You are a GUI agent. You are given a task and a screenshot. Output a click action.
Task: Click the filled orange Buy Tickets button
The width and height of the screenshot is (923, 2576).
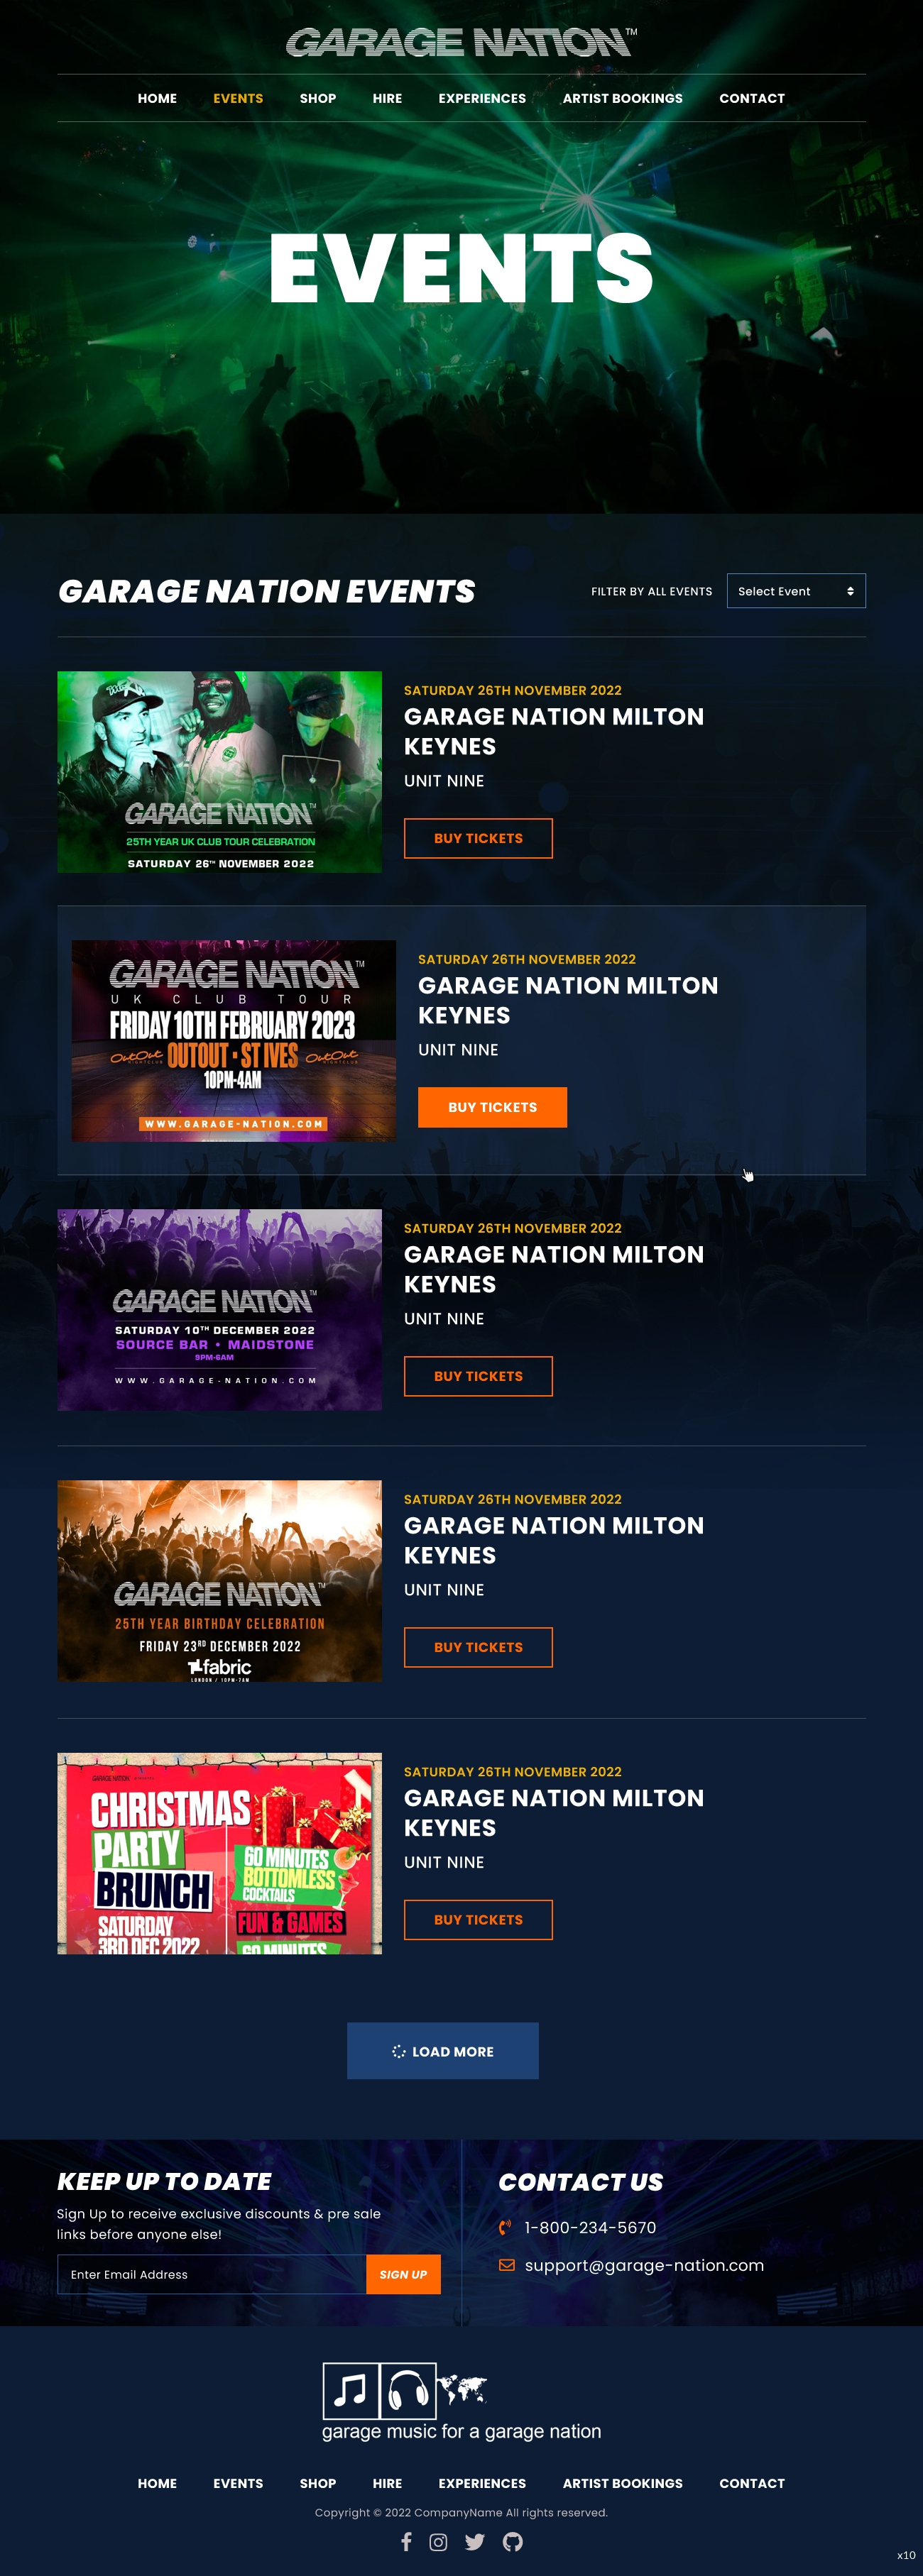point(492,1107)
